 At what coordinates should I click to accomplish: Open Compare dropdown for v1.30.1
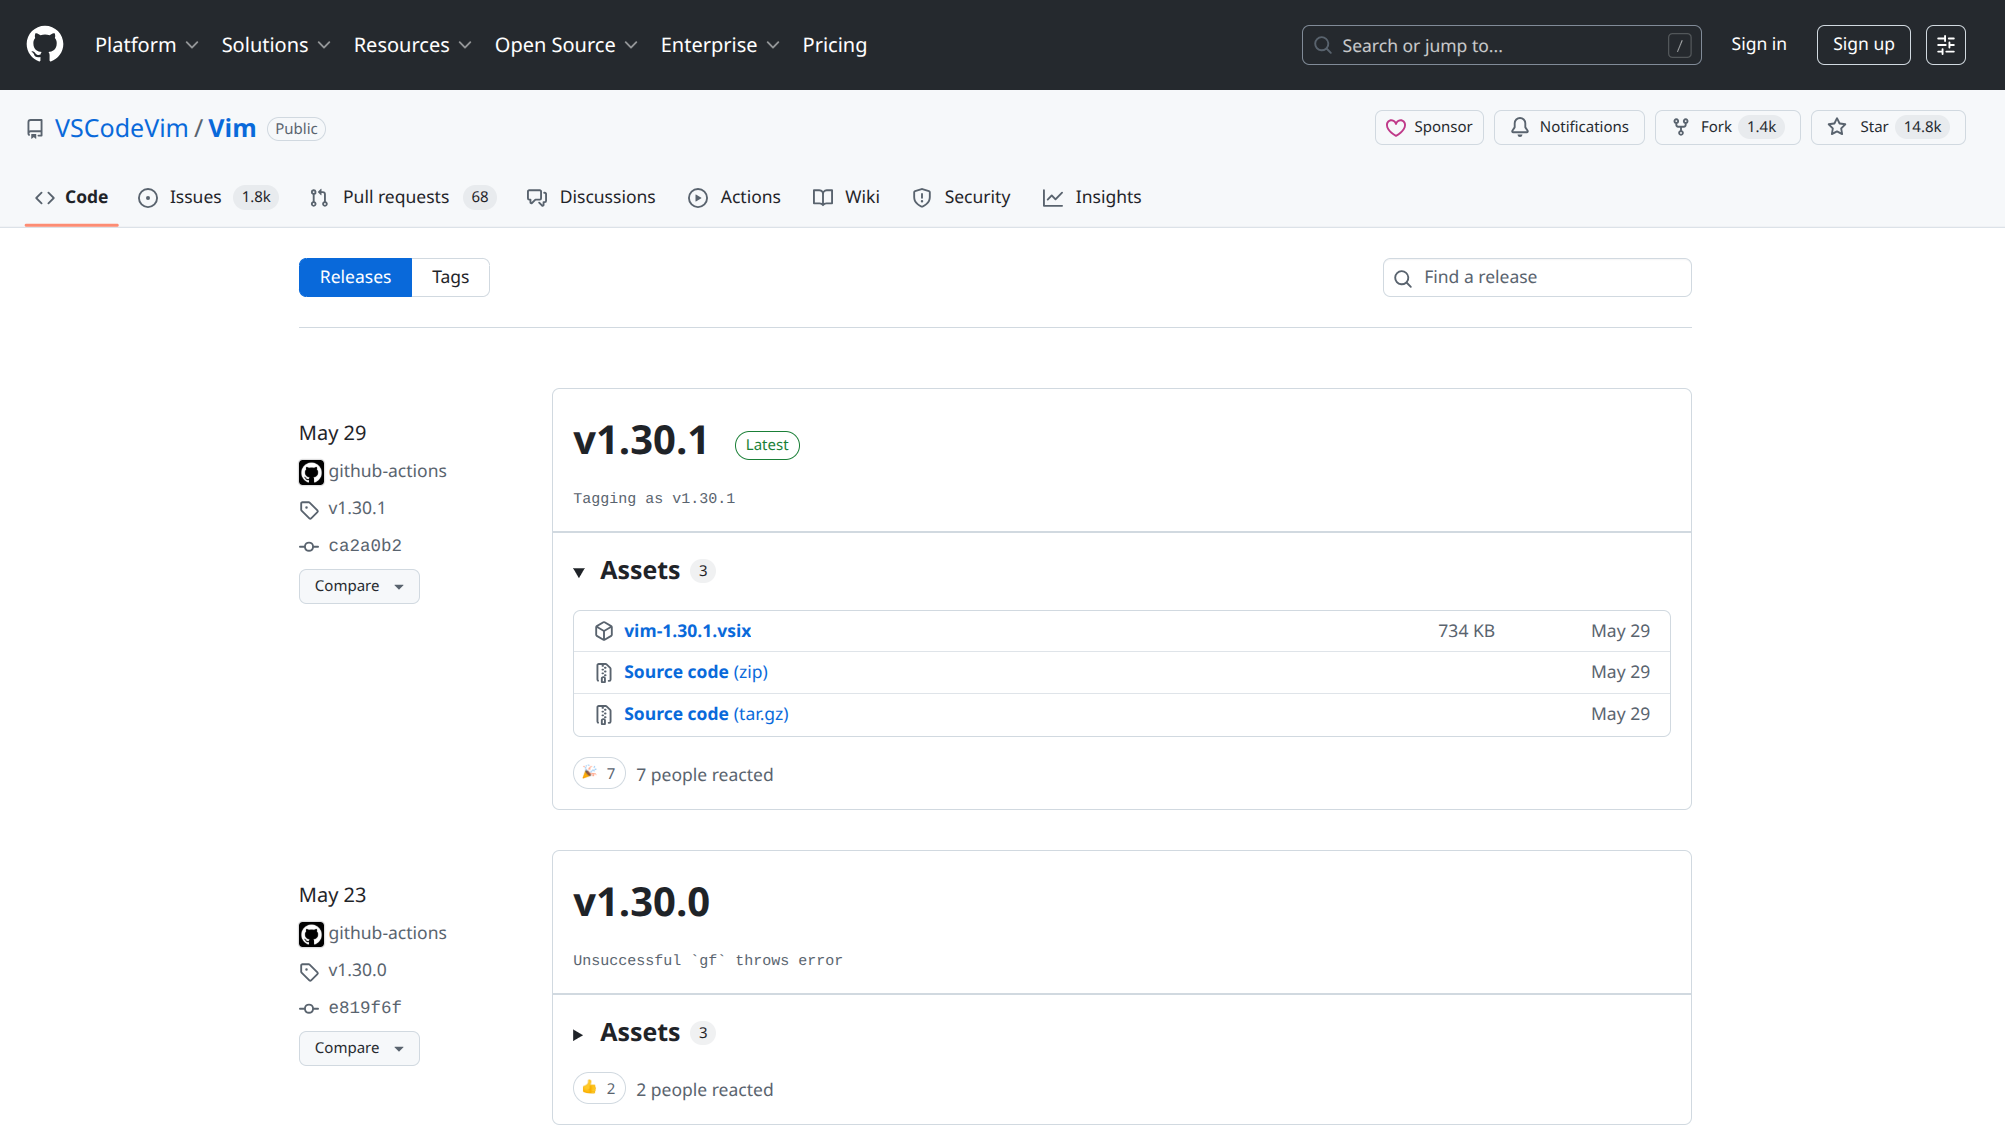point(358,586)
